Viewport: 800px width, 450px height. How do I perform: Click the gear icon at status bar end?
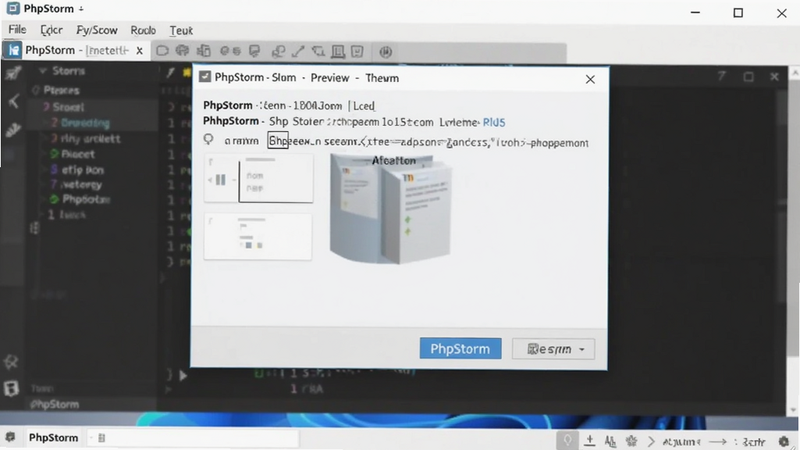pyautogui.click(x=784, y=441)
